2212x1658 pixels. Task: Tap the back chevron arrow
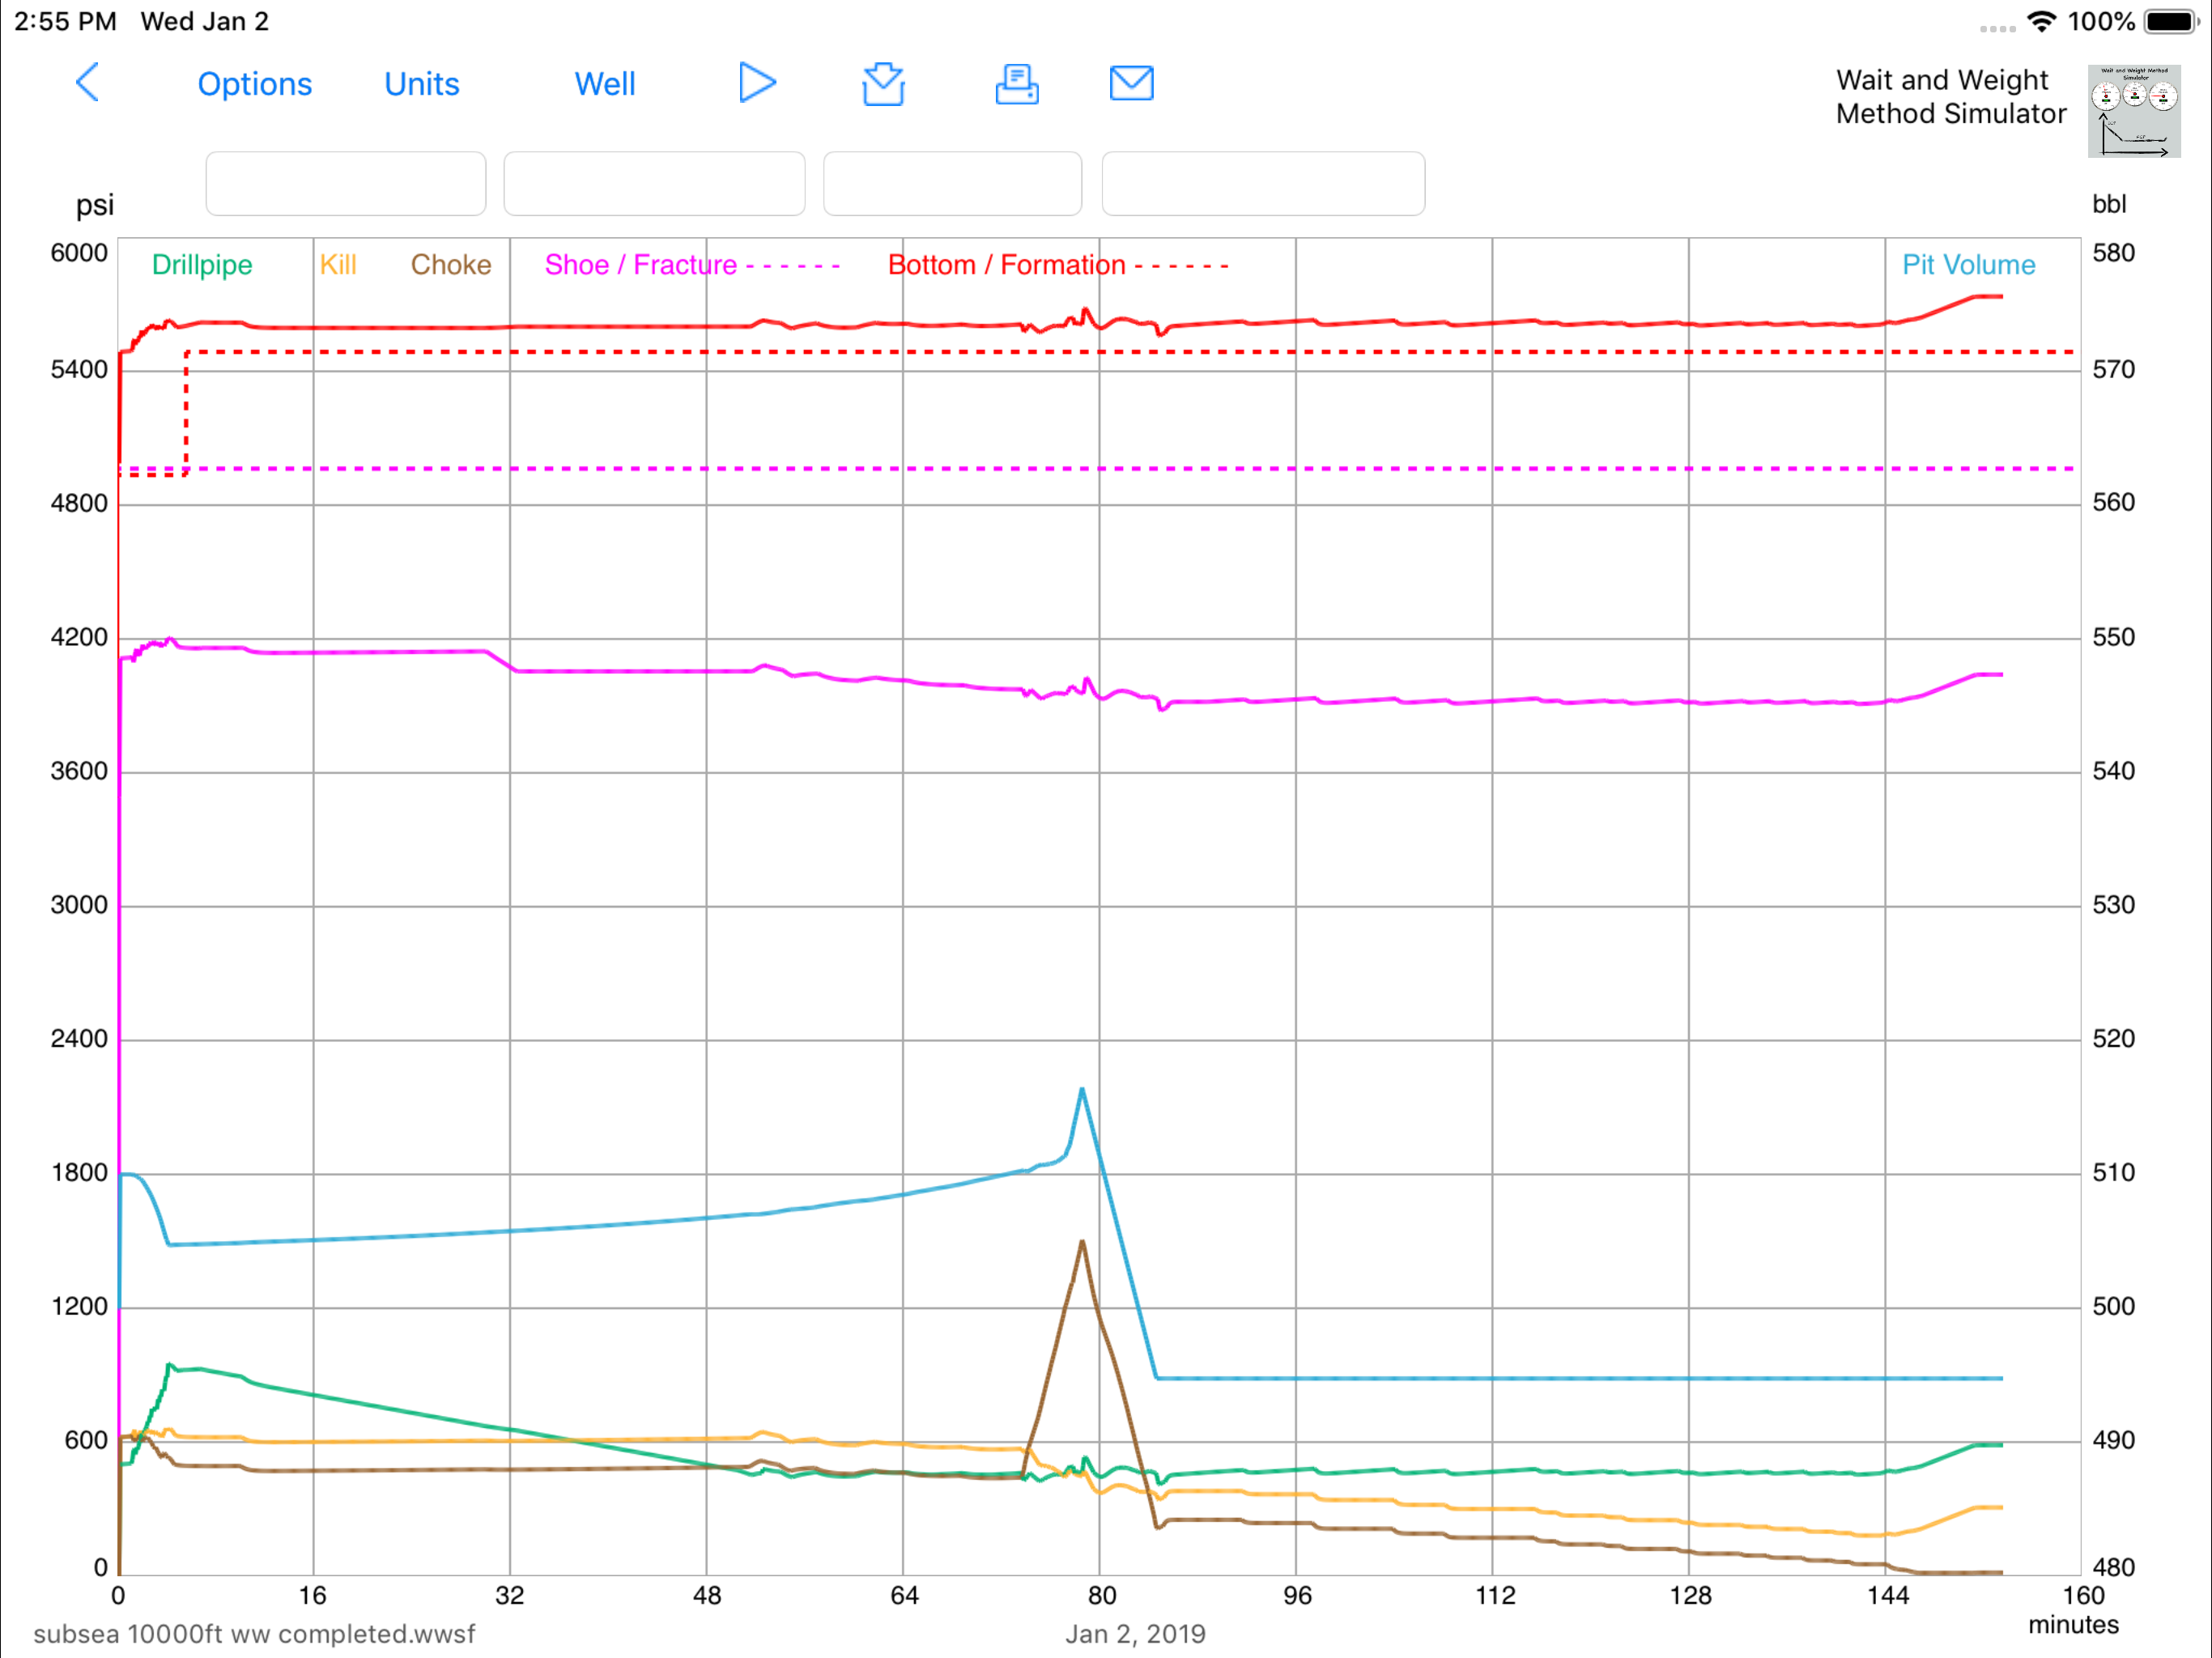click(88, 83)
